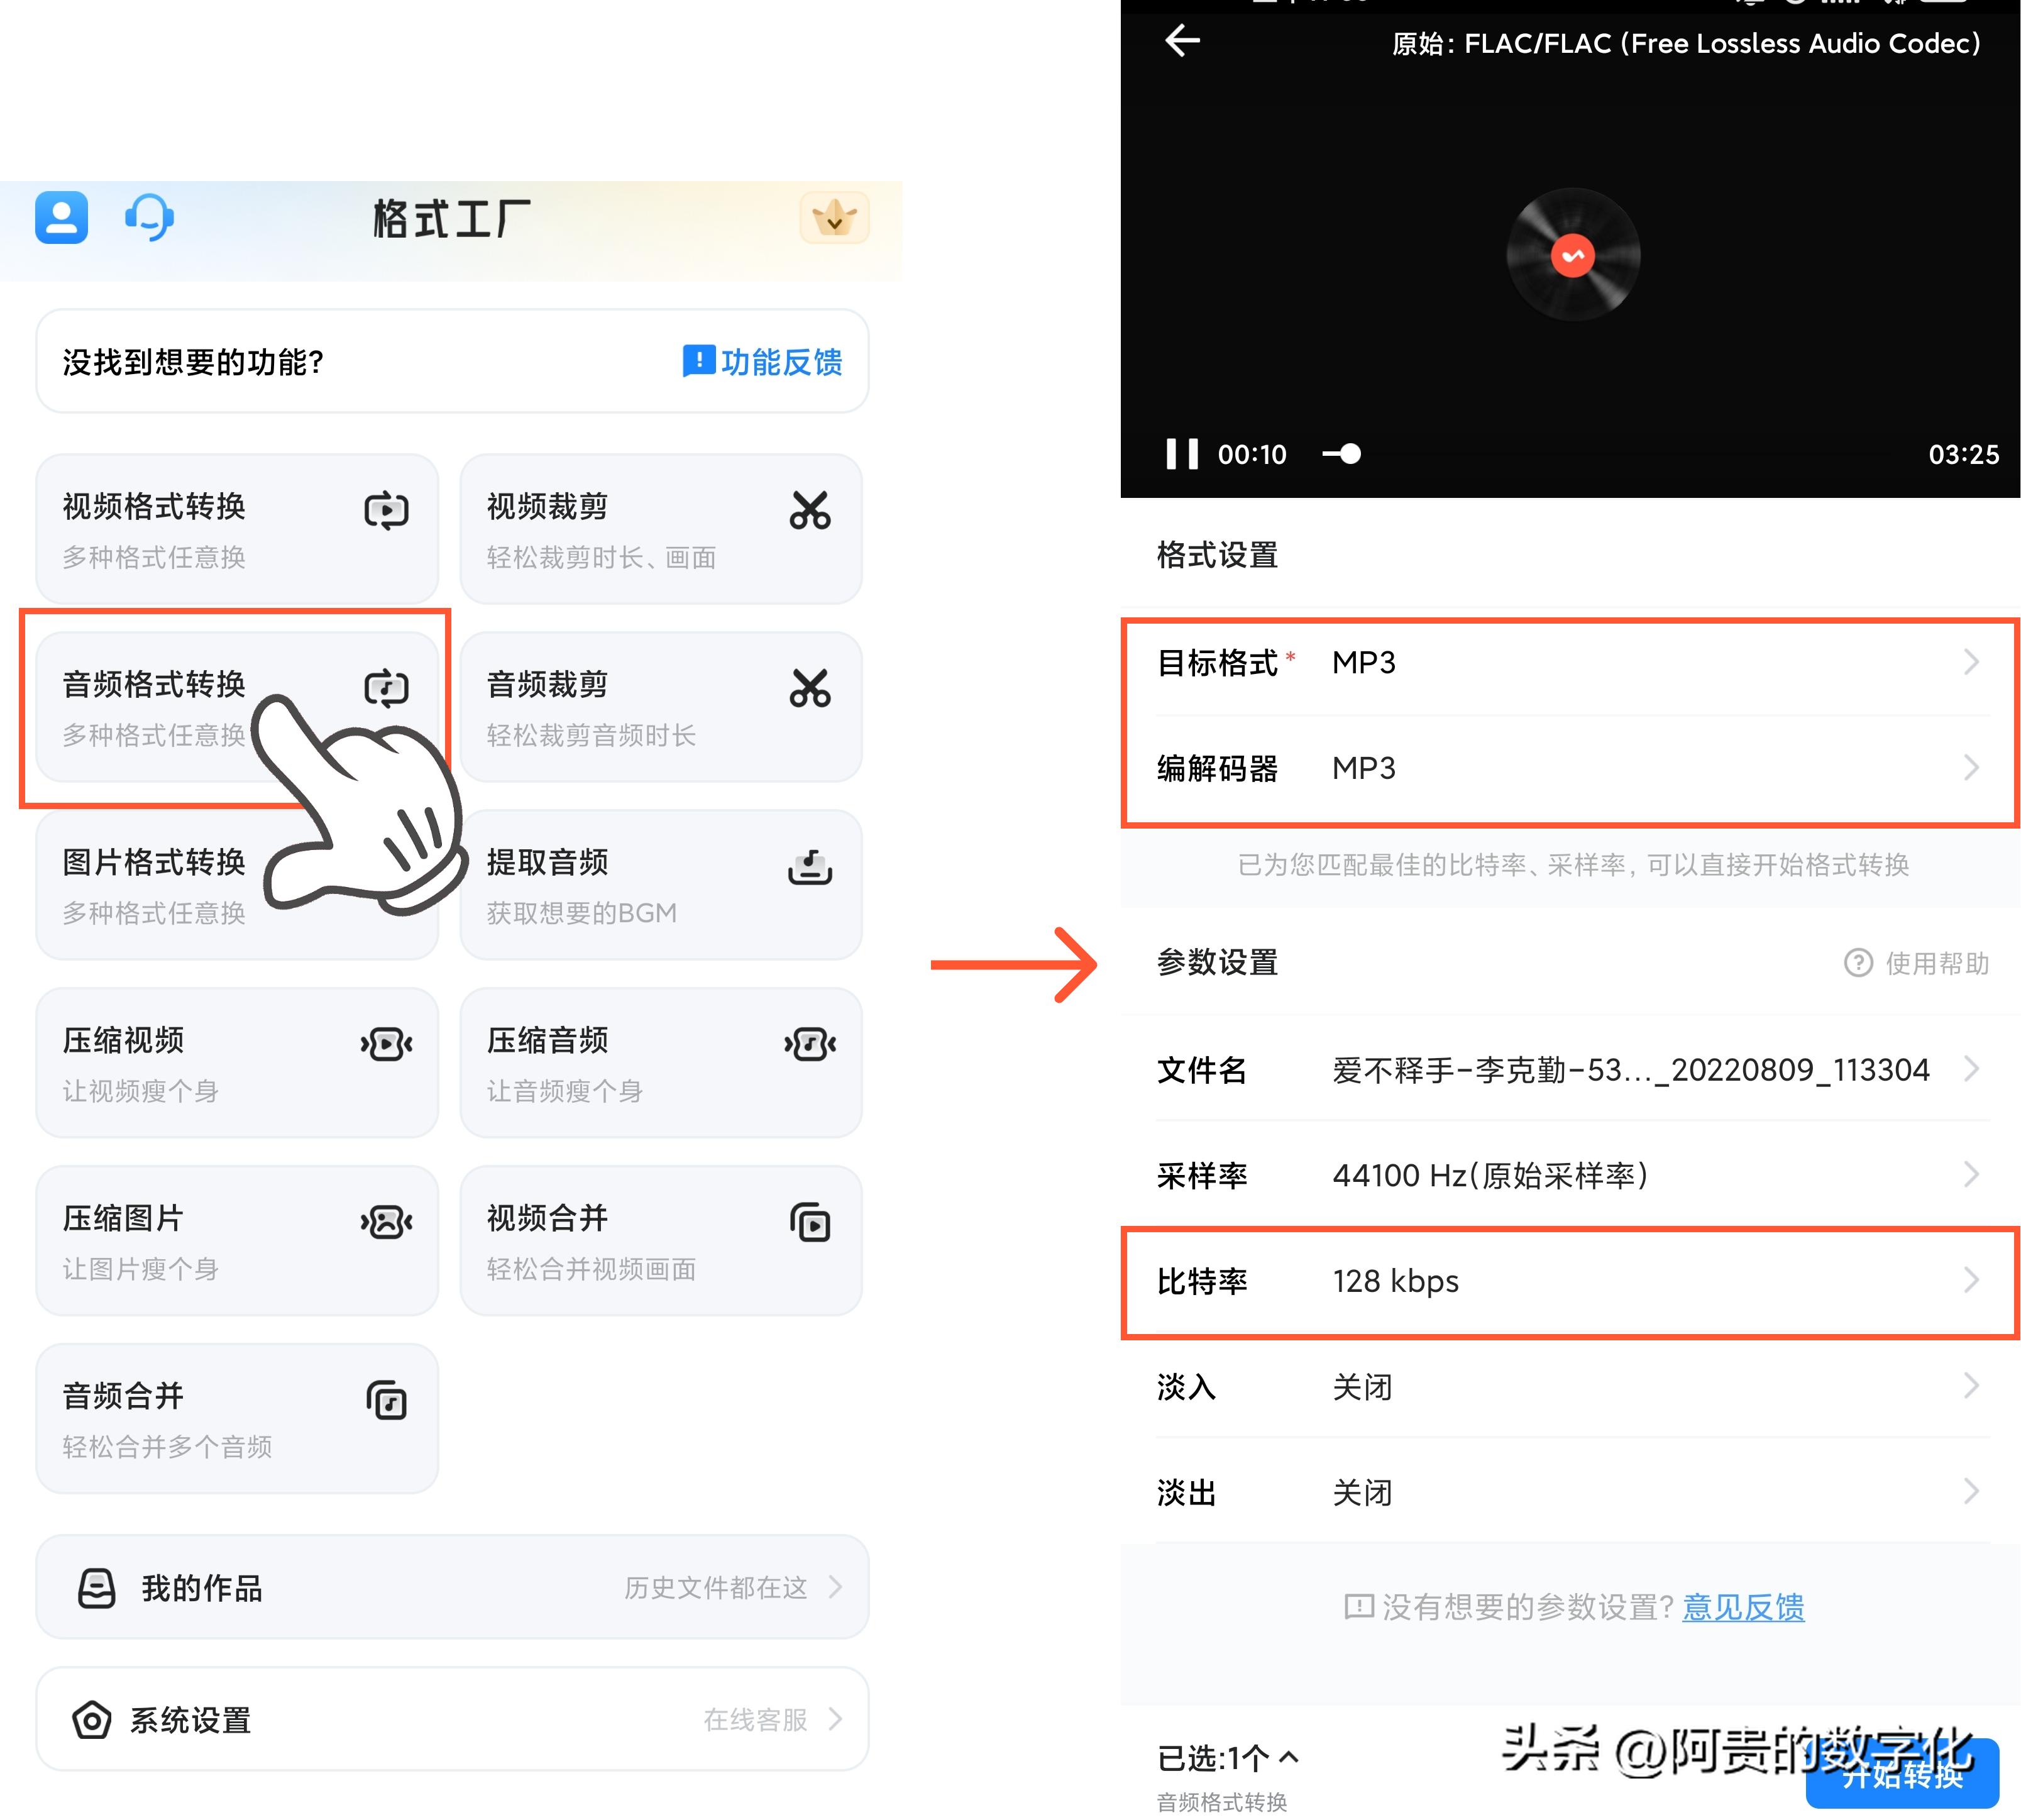Open the 系统设置 settings entry

(x=450, y=1719)
